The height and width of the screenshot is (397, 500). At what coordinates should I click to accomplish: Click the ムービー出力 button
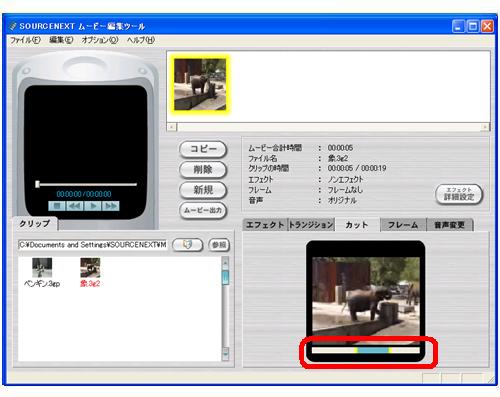pyautogui.click(x=203, y=210)
